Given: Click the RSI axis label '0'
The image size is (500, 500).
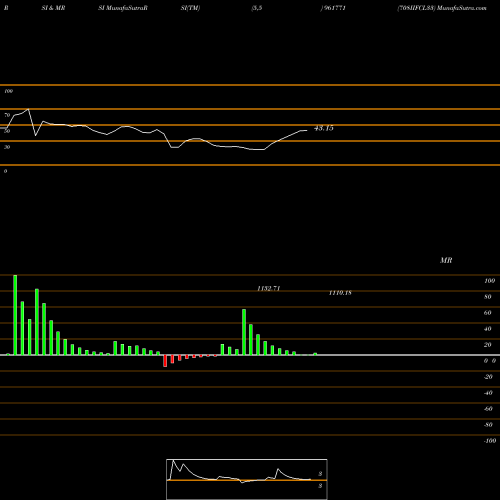Looking at the screenshot, I should point(5,171).
